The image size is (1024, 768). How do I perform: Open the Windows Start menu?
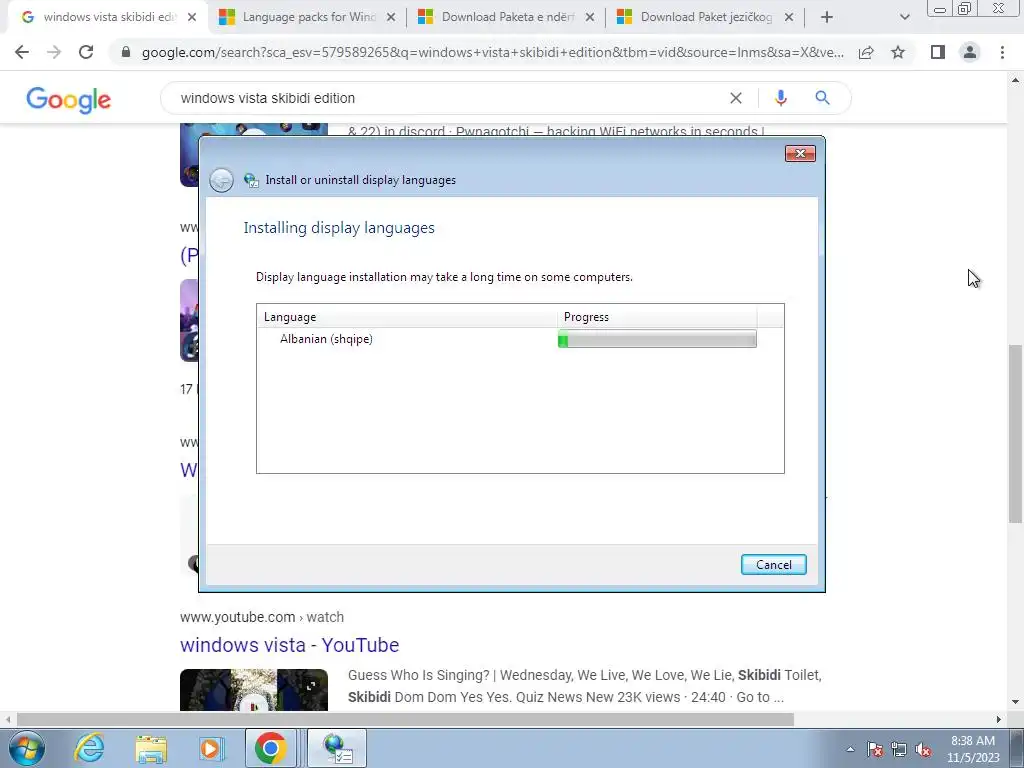(x=27, y=749)
